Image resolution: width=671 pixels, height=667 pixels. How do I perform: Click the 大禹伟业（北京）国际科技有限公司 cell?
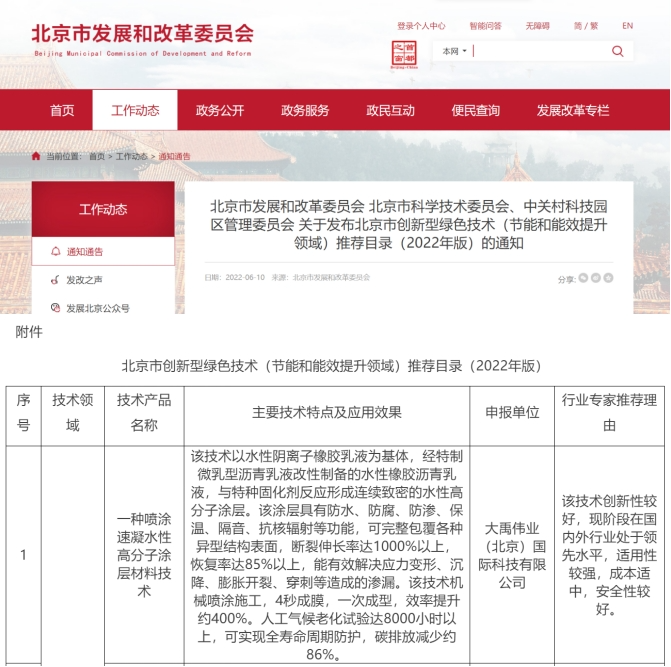tap(512, 555)
